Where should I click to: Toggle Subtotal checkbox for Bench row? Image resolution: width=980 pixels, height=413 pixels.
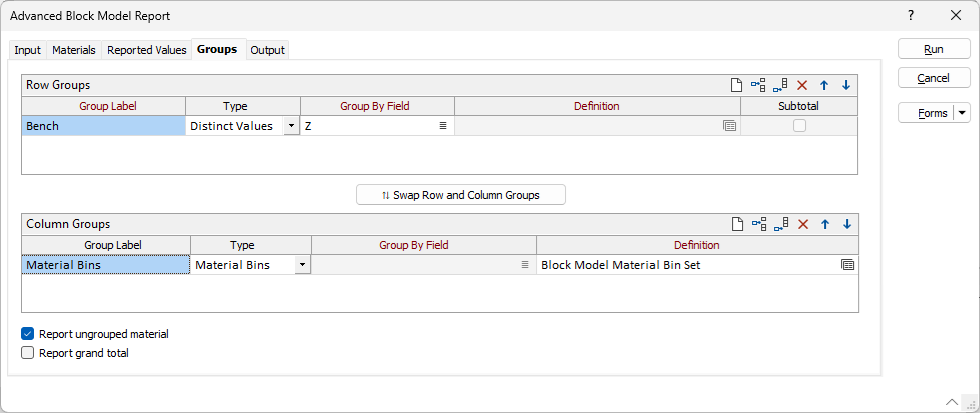[x=799, y=126]
